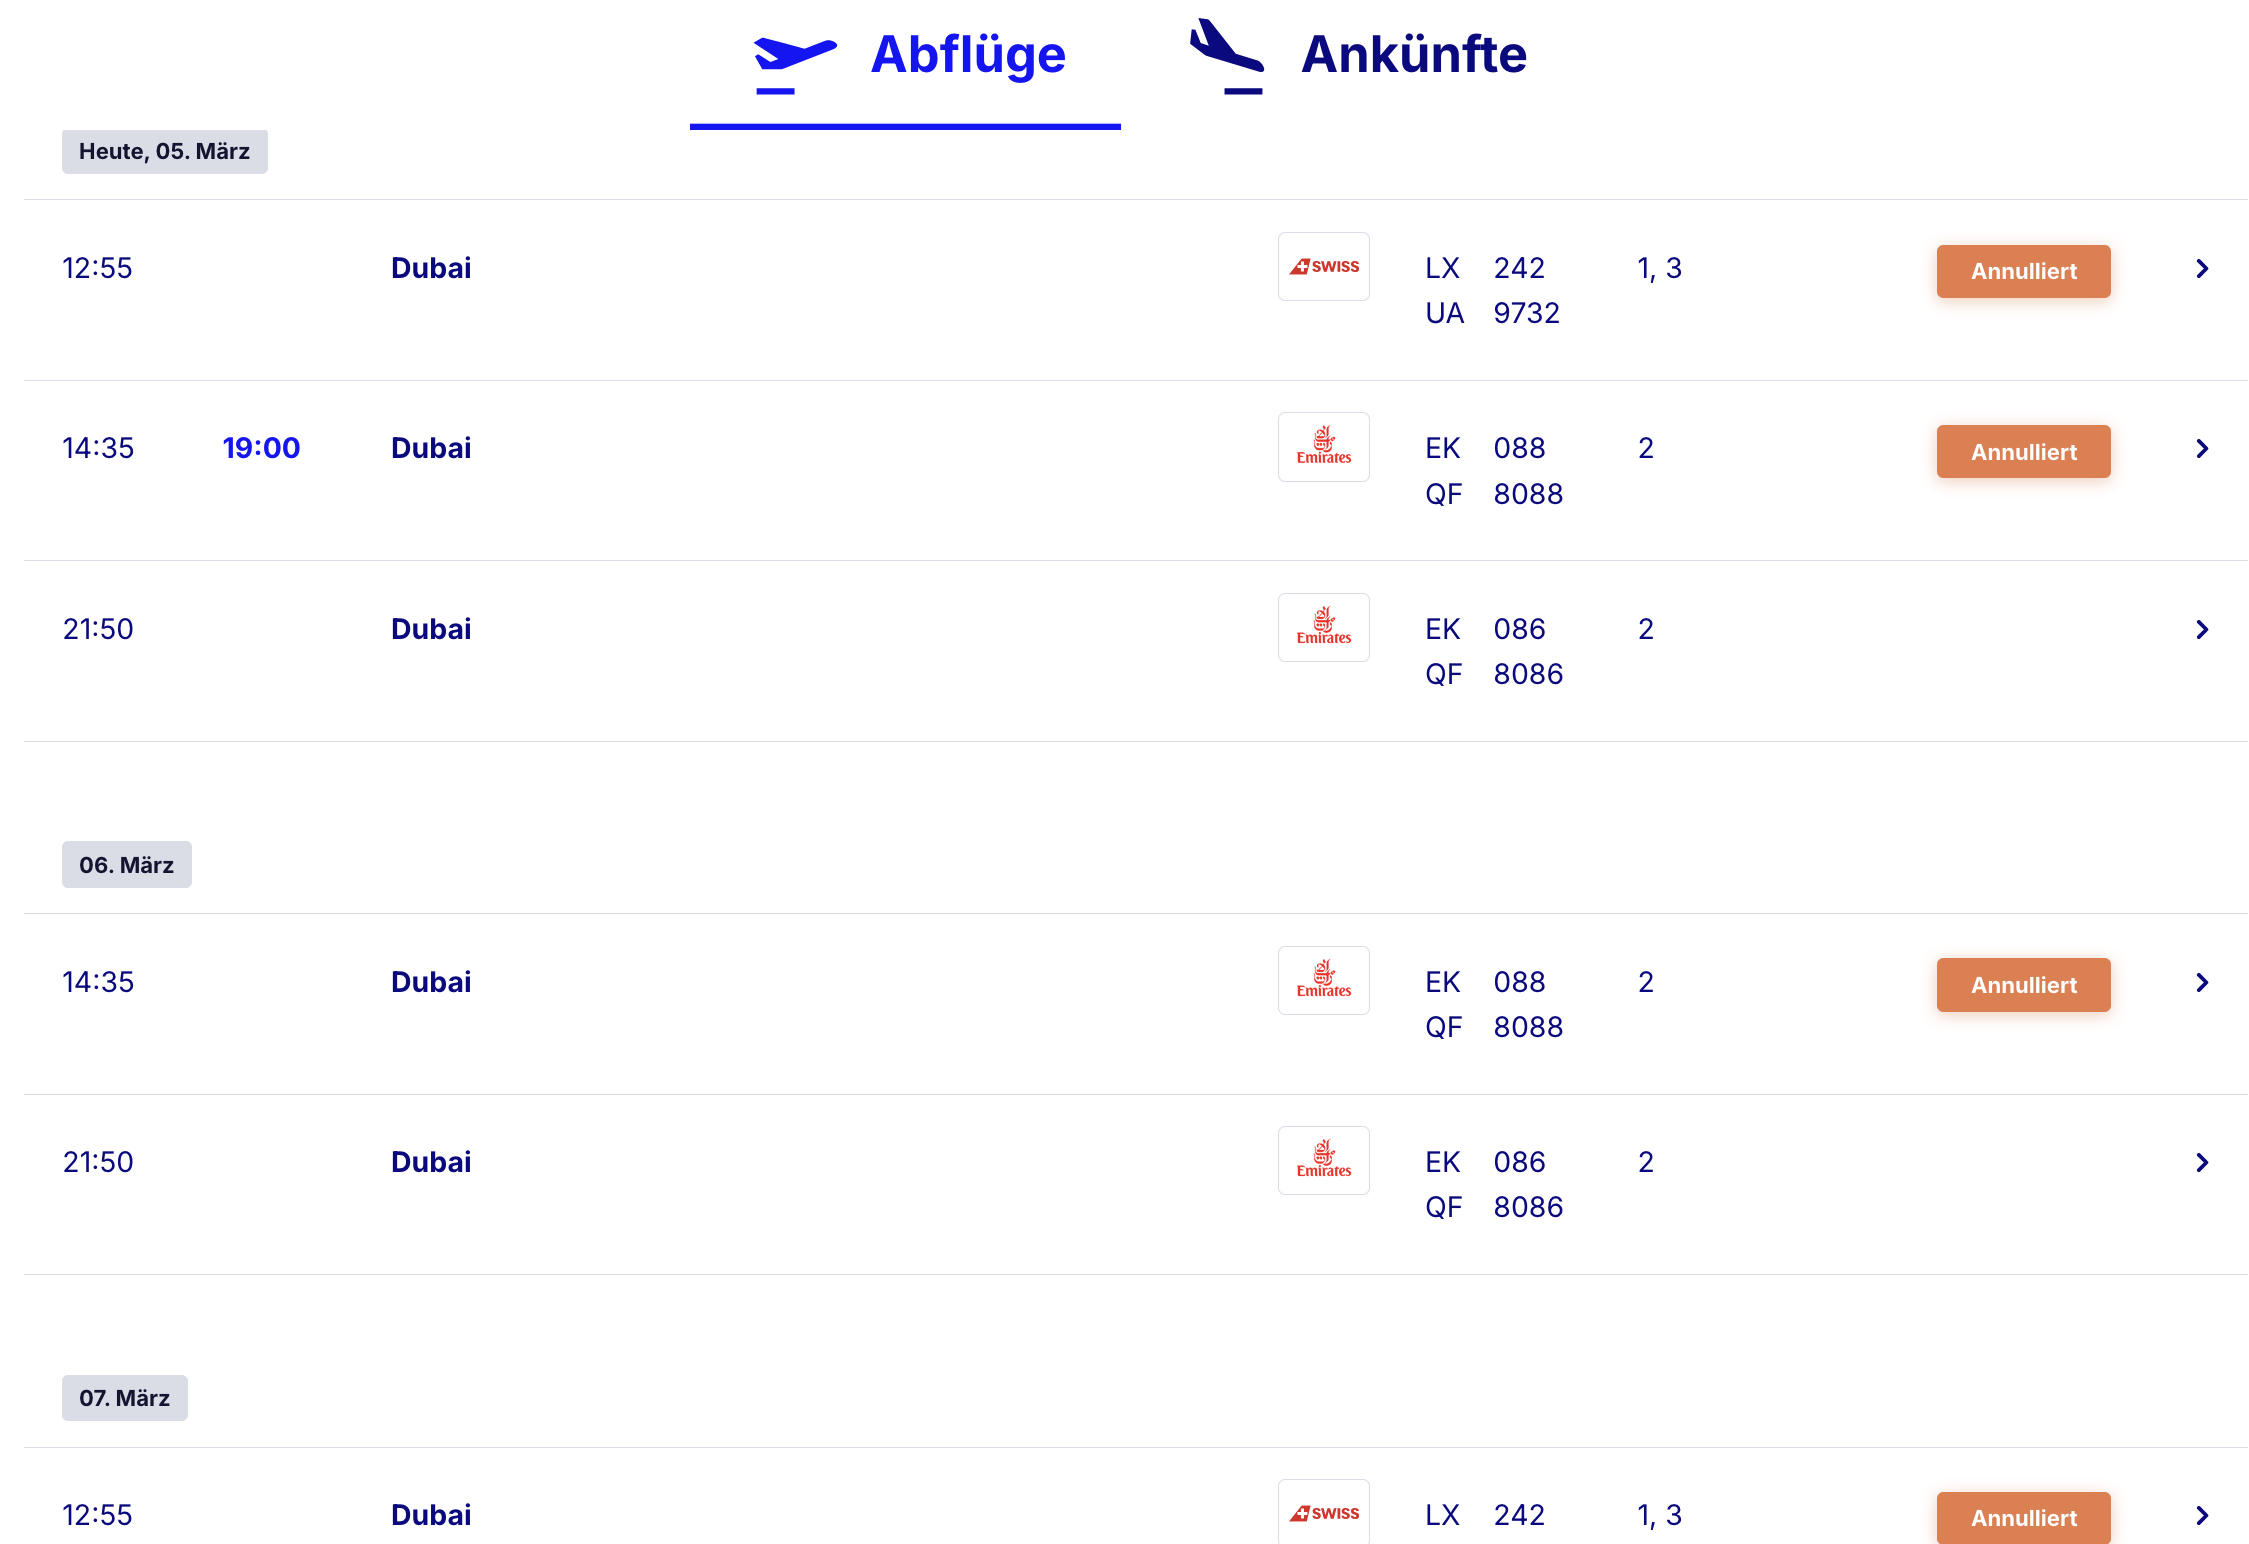The height and width of the screenshot is (1544, 2249).
Task: Click Emirates logo on 06. März 14:35 flight
Action: point(1323,981)
